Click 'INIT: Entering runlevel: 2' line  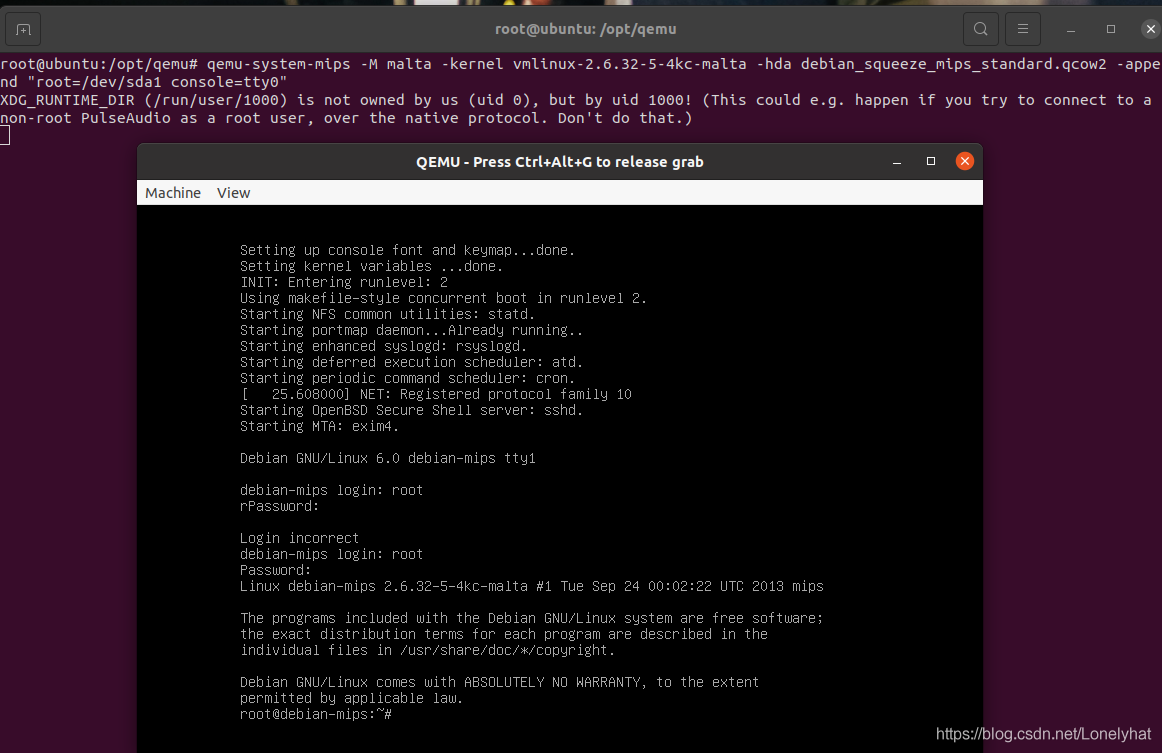pos(344,282)
